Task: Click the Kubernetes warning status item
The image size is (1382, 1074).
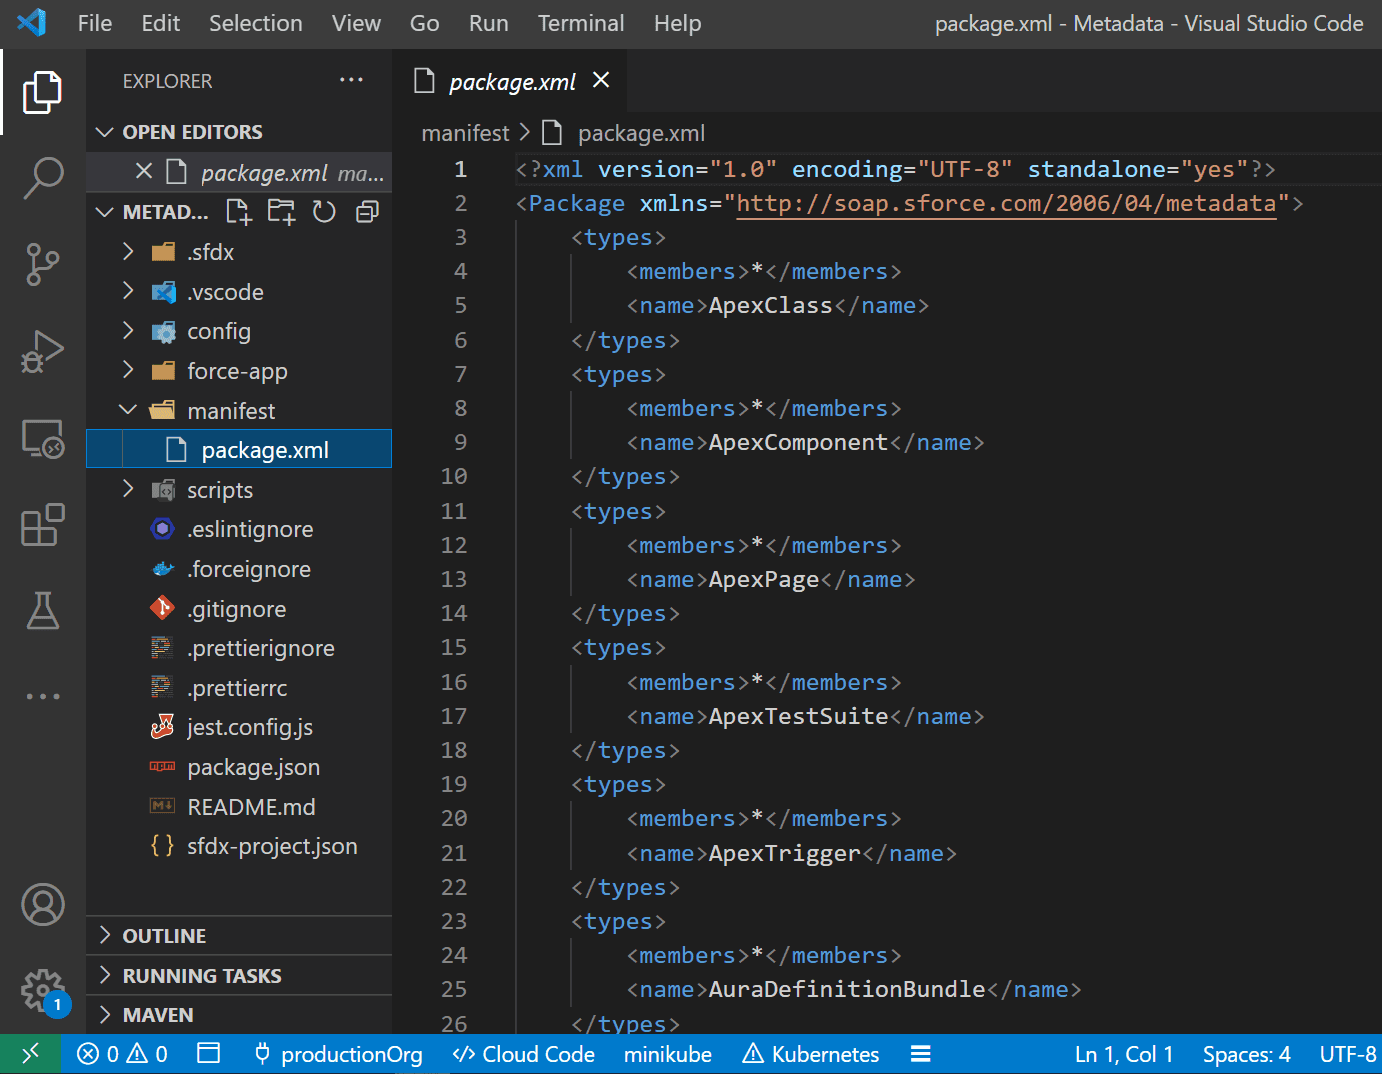Action: pos(811,1054)
